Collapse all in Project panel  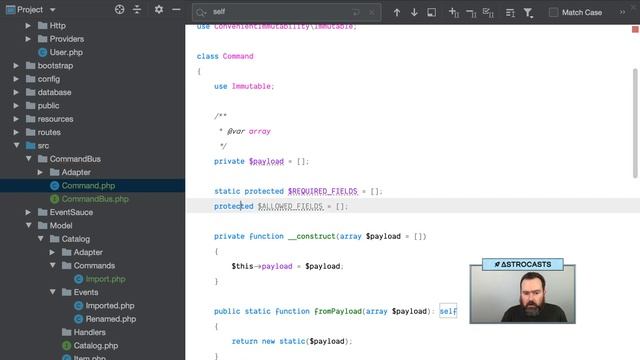(x=137, y=9)
